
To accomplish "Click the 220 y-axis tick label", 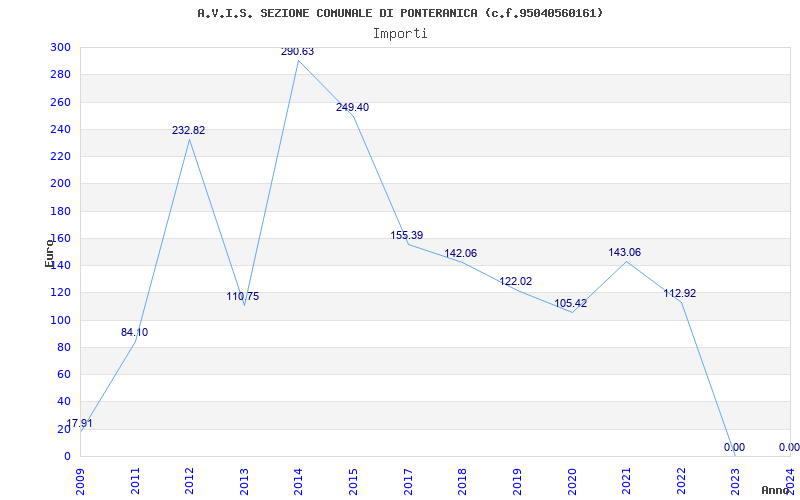I will click(60, 156).
